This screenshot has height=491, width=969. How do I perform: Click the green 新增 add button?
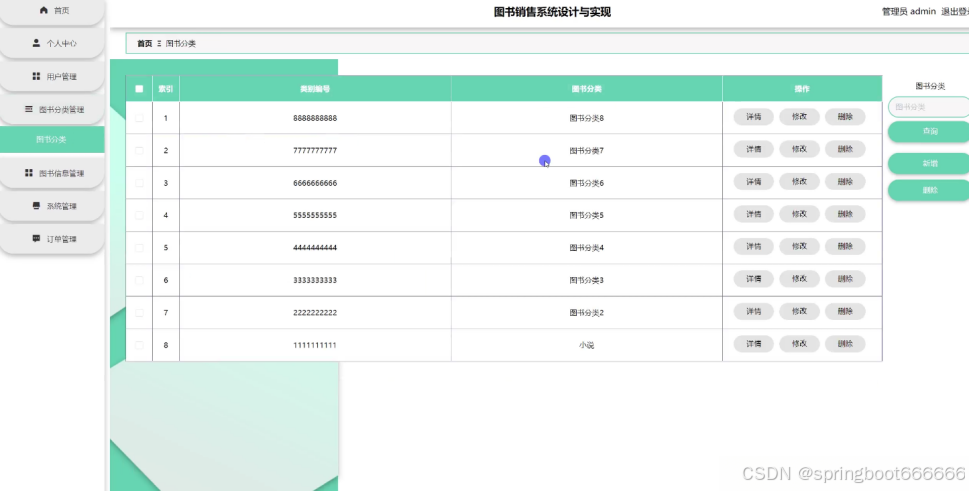click(929, 164)
